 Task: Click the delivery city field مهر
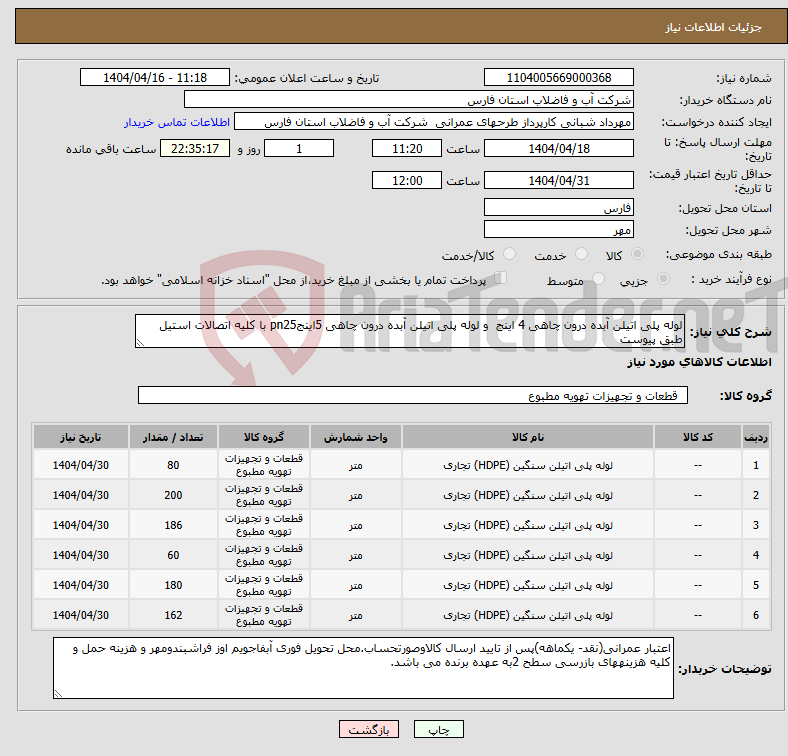(x=559, y=229)
